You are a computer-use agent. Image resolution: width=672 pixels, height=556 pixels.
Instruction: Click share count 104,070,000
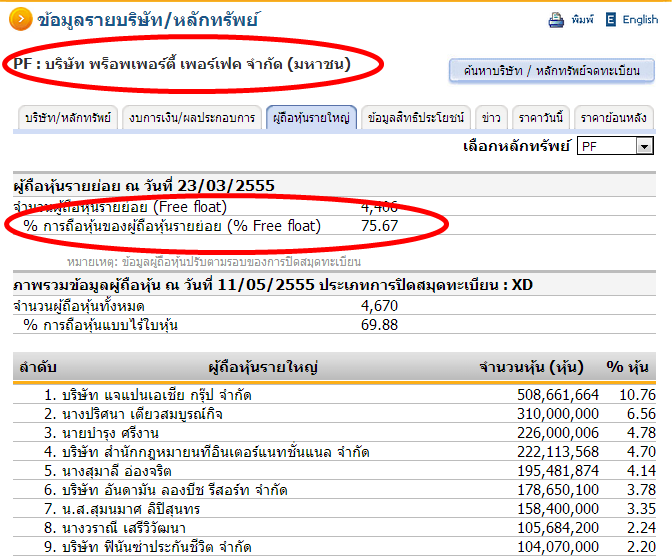click(558, 547)
